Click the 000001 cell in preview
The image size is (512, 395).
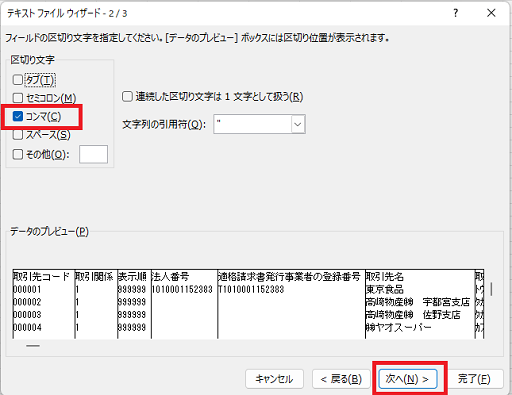(x=27, y=289)
